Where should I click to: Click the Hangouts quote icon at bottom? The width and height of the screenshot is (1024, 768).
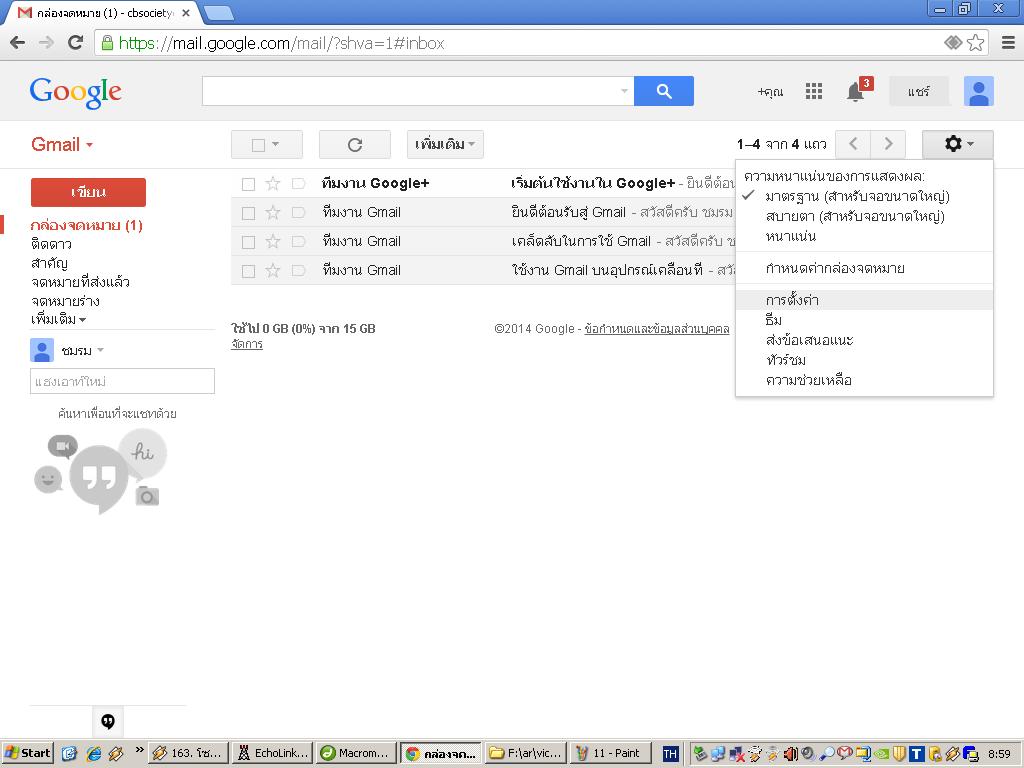108,721
